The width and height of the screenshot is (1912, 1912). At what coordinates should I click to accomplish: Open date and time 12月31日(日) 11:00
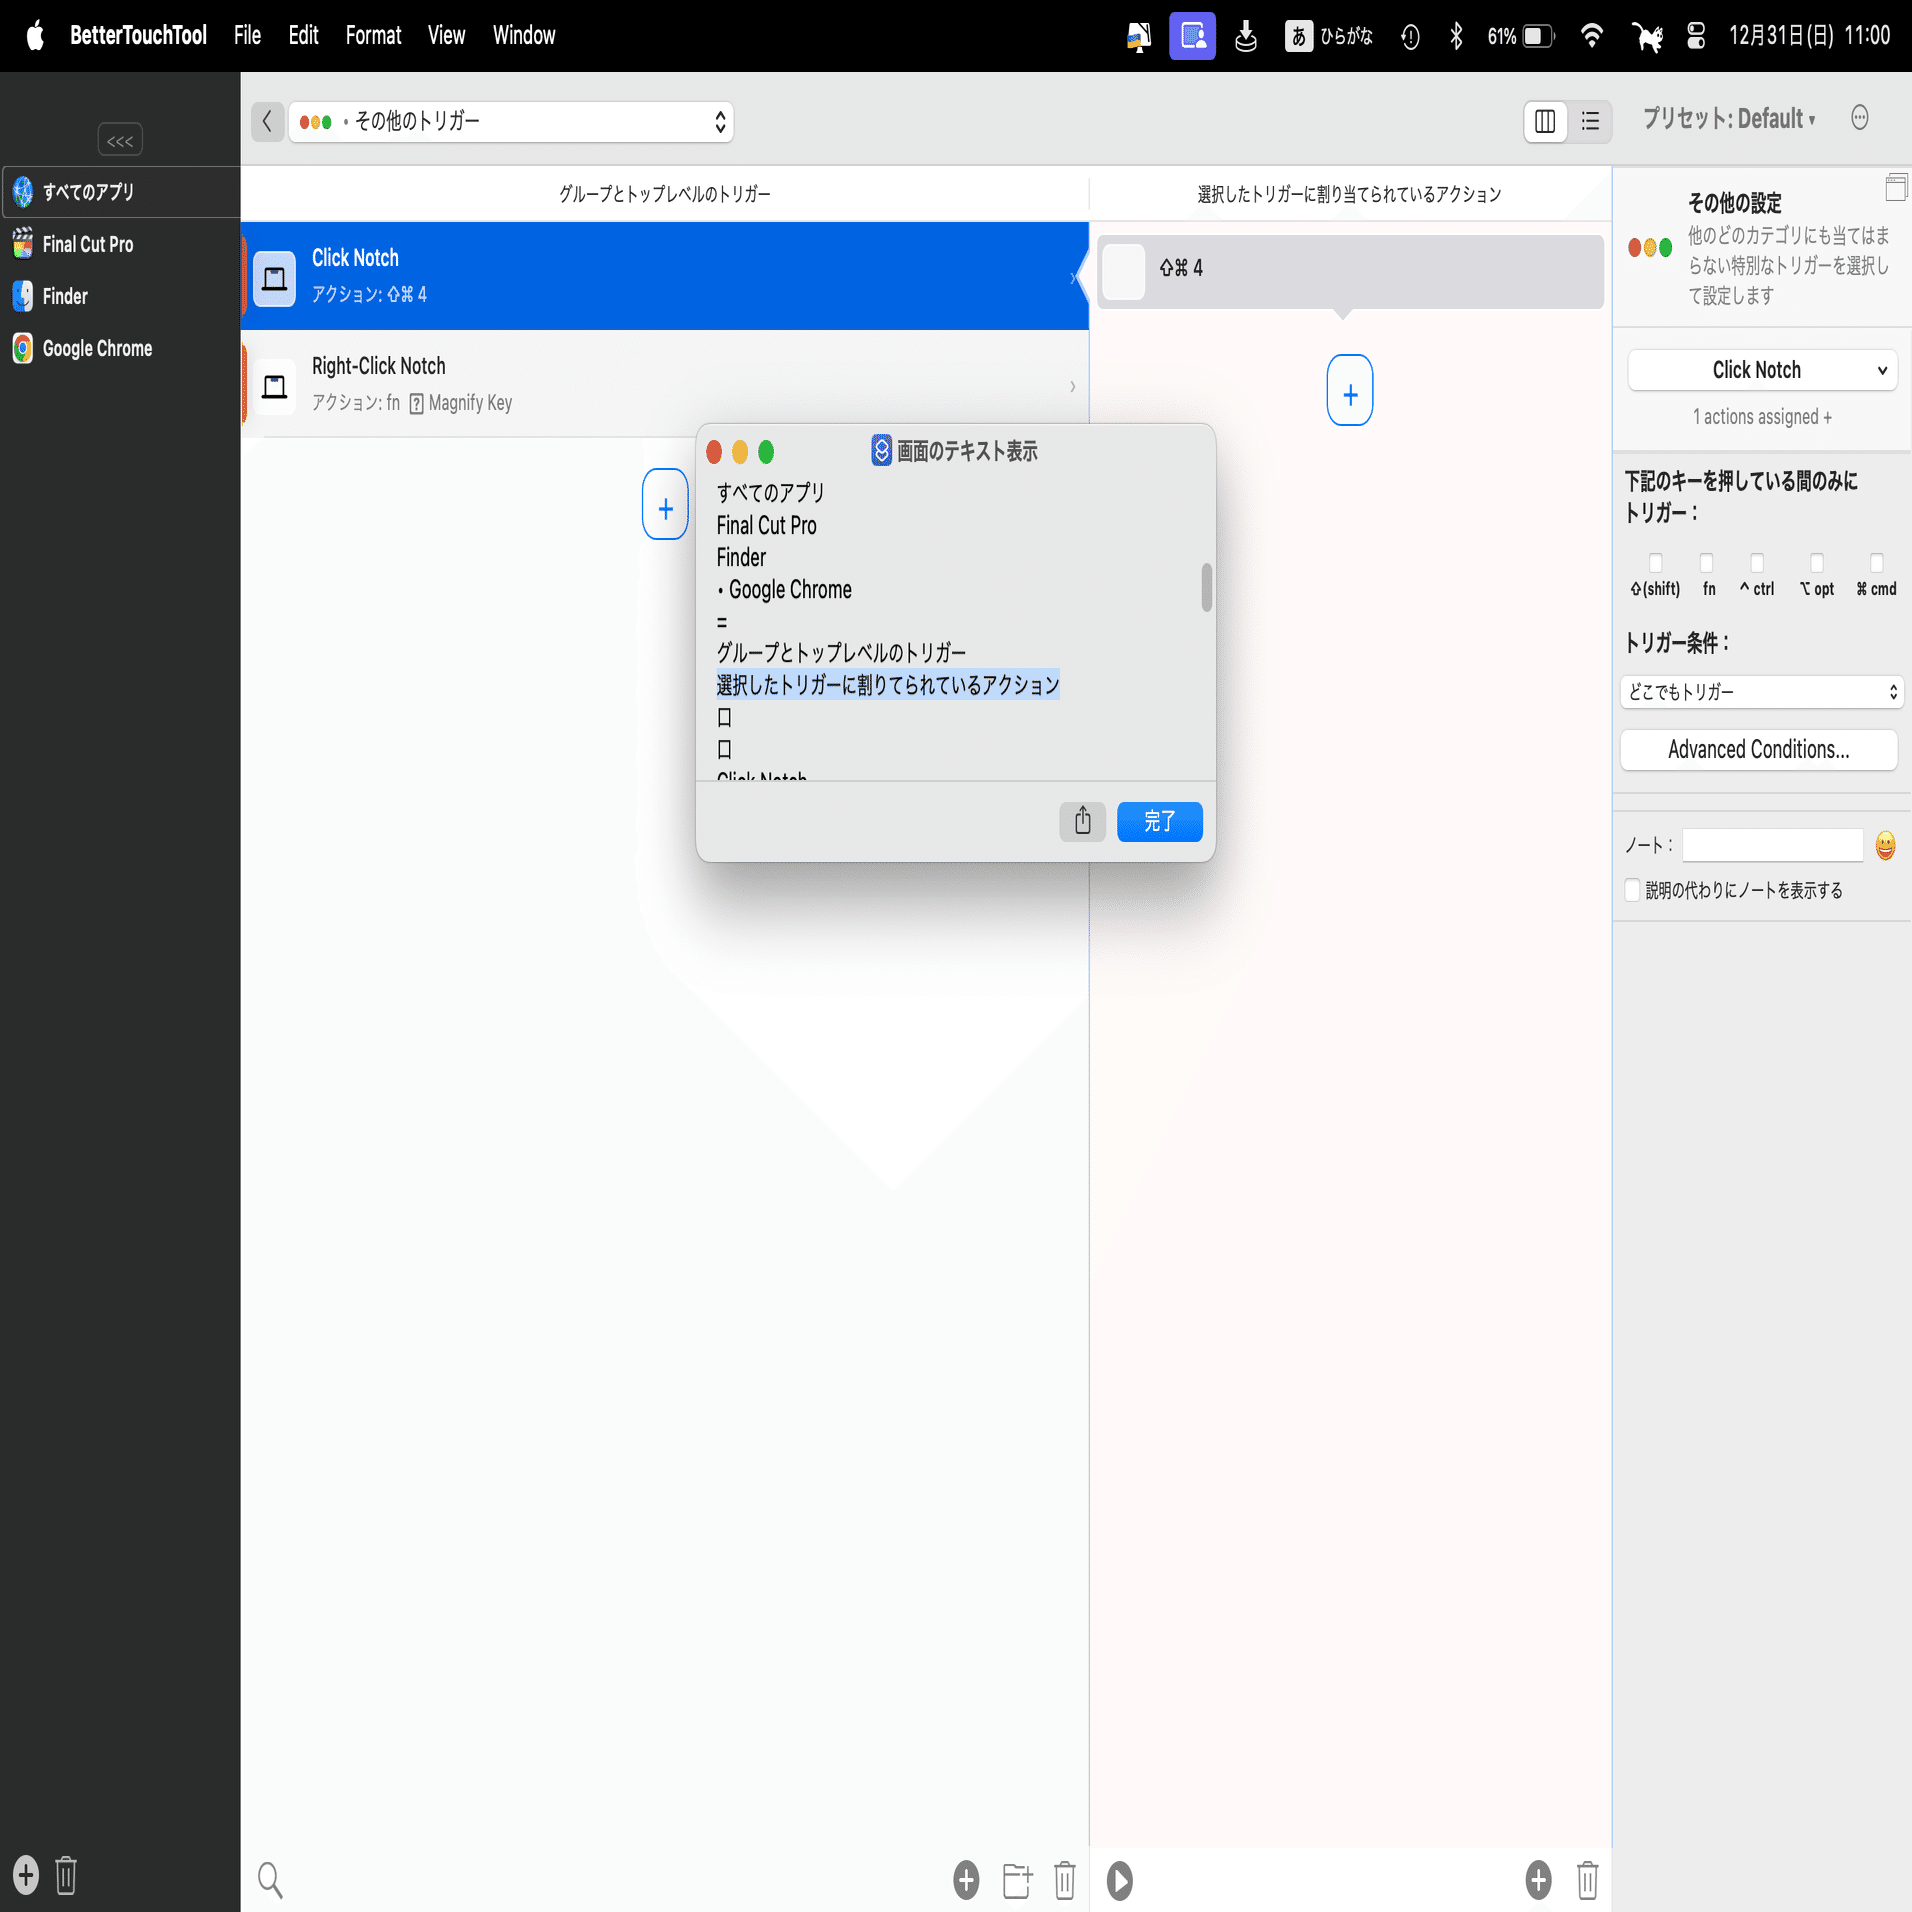(x=1810, y=36)
